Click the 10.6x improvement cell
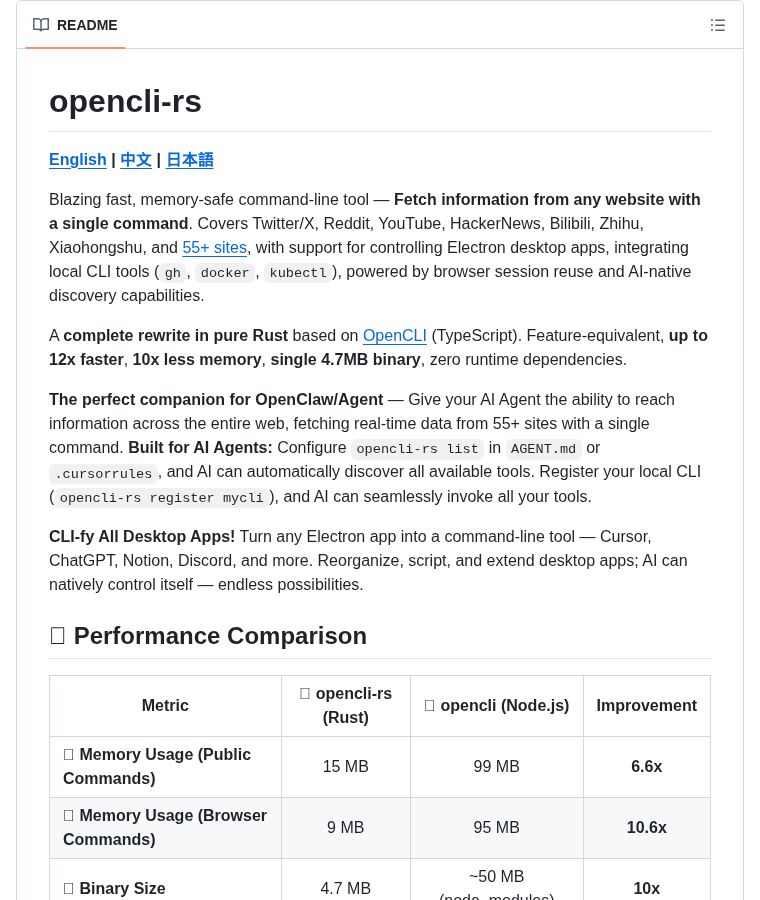Image resolution: width=760 pixels, height=900 pixels. click(x=646, y=828)
